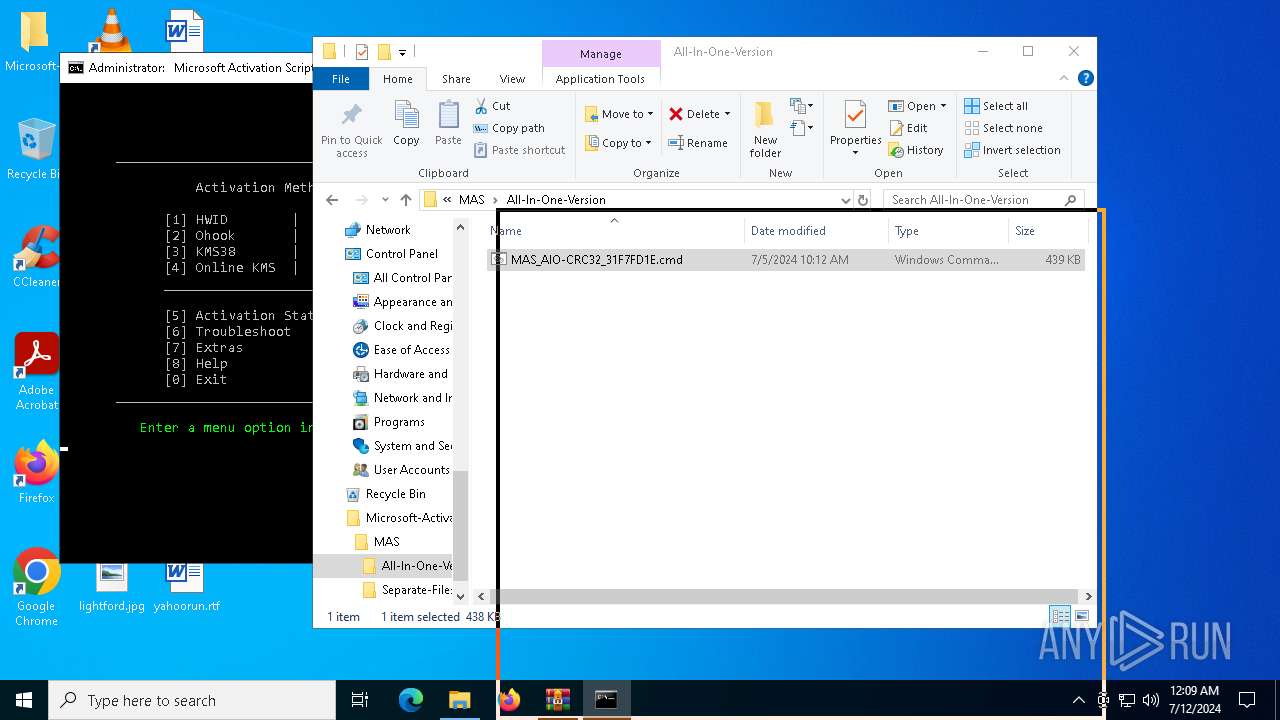Click the volume icon in system tray
Image resolution: width=1280 pixels, height=720 pixels.
point(1150,700)
